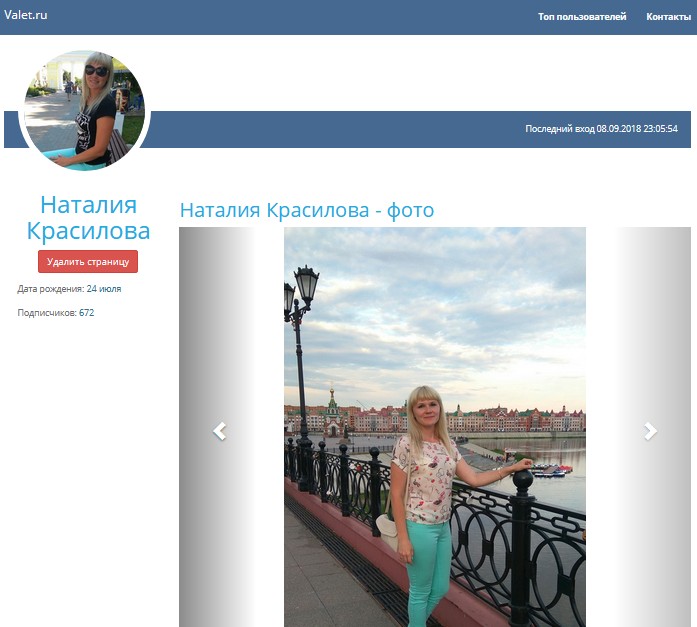Click the next photo arrow in carousel
Image resolution: width=697 pixels, height=627 pixels.
[x=650, y=431]
